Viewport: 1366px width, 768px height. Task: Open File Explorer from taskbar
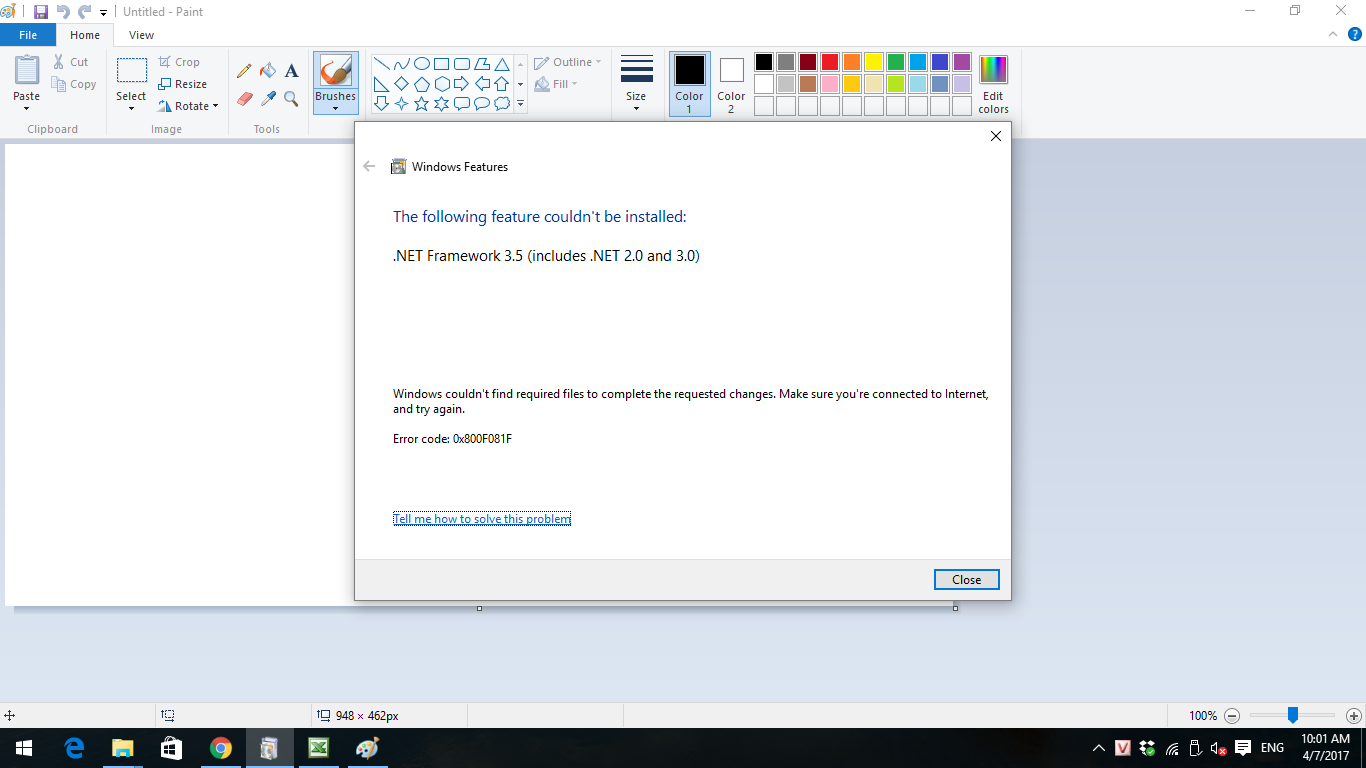click(123, 748)
